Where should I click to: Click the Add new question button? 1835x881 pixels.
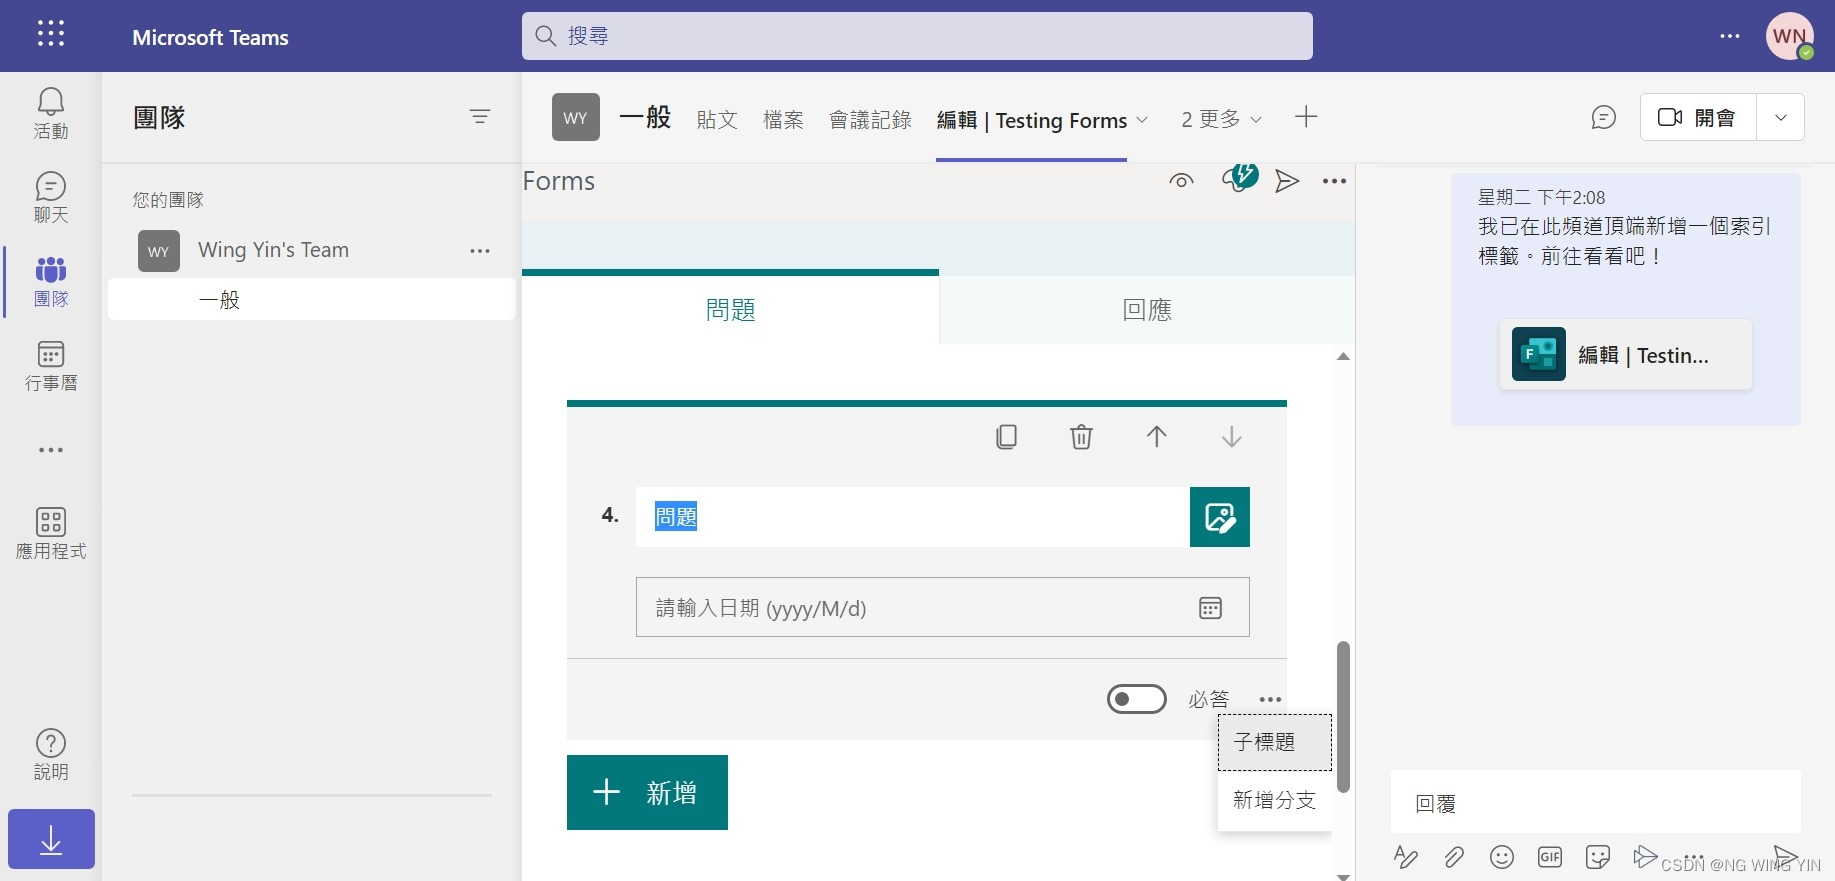[647, 793]
